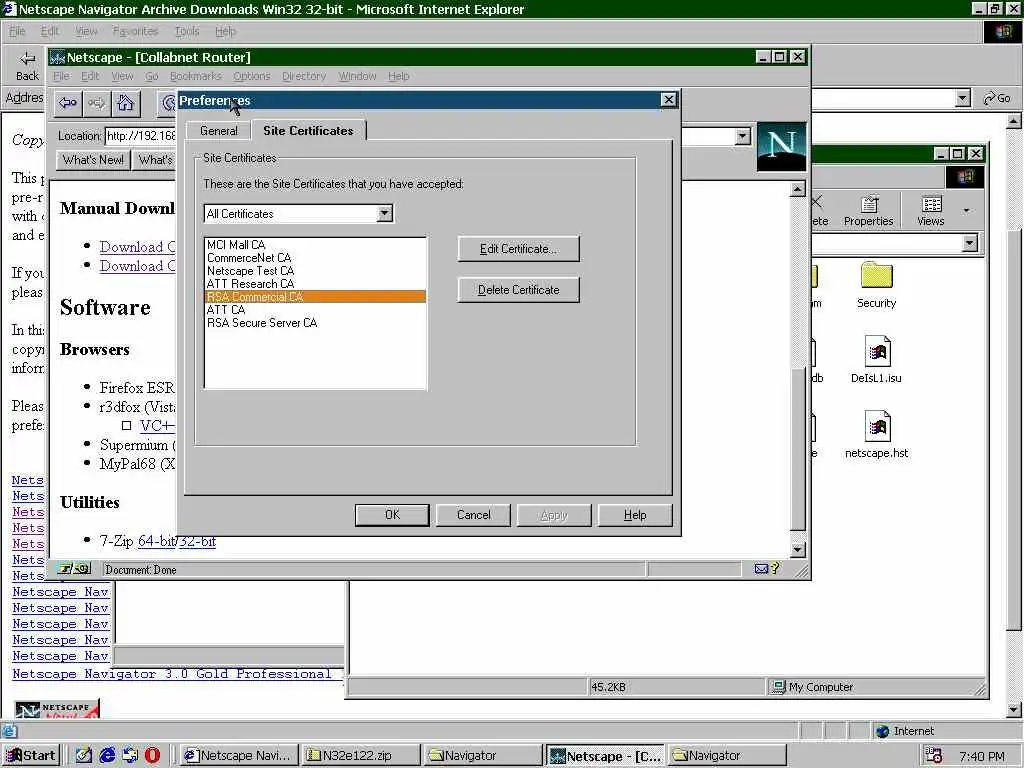
Task: Launch Internet Explorer from quick launch
Action: (x=107, y=756)
